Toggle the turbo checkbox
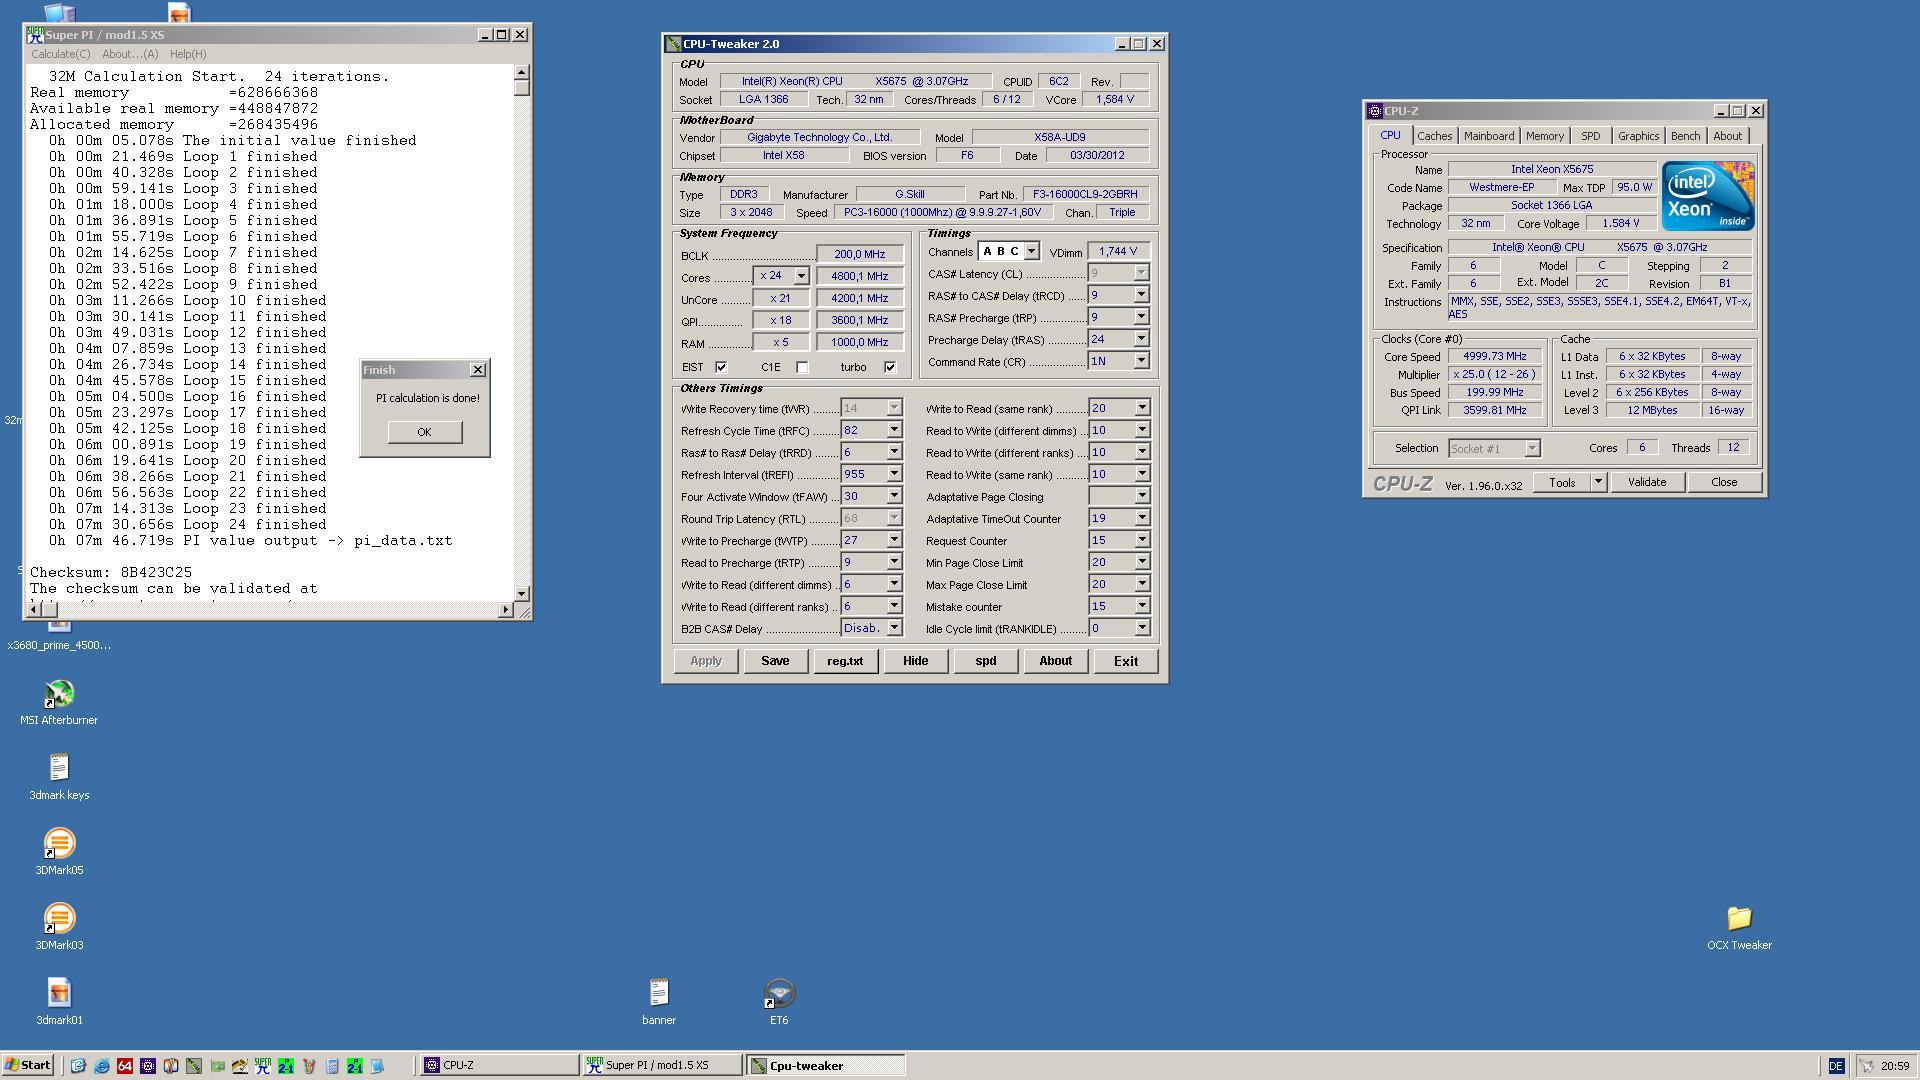 [x=890, y=367]
